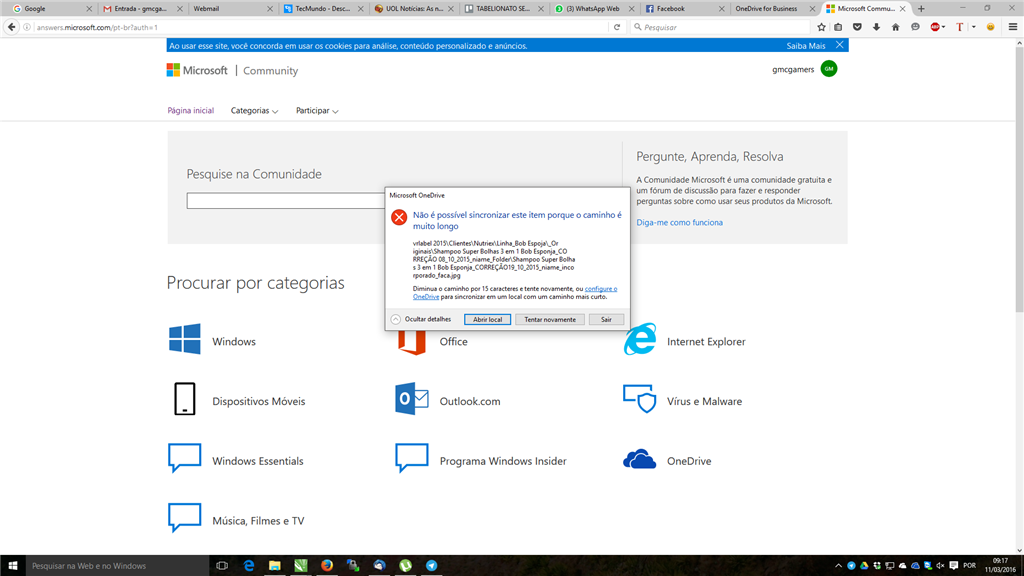Click the OneDrive cloud category icon

click(x=639, y=460)
